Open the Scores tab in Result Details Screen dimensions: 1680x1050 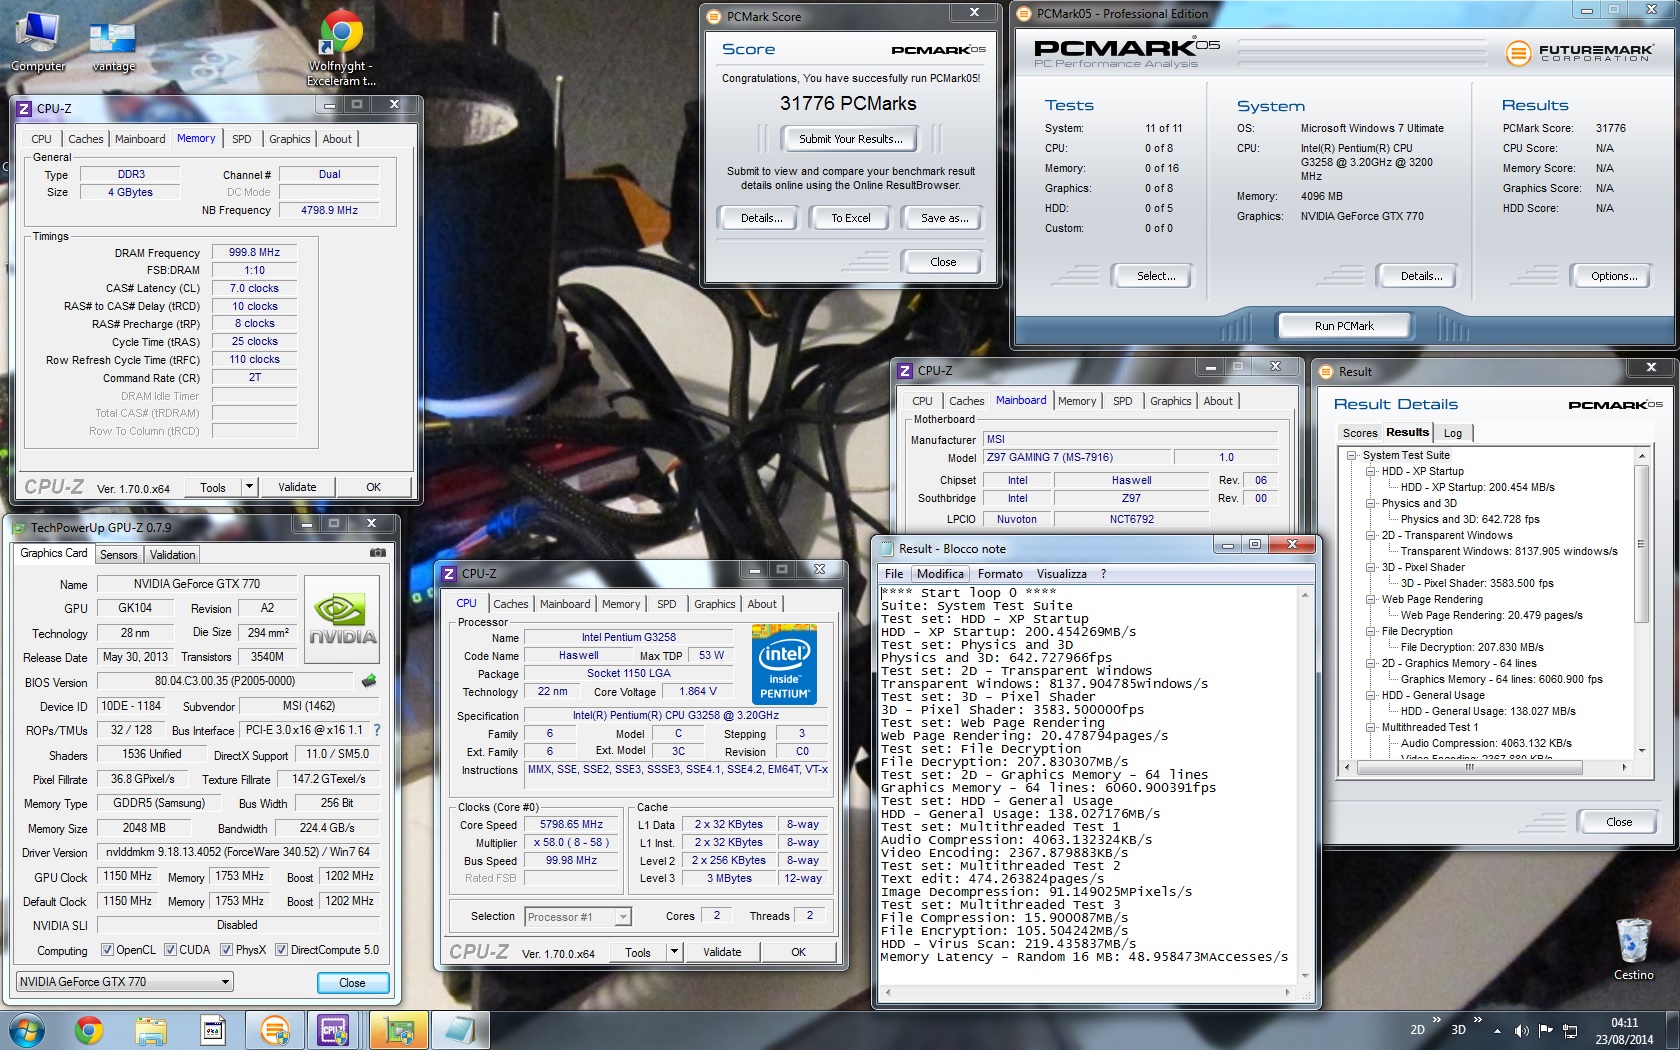click(x=1359, y=433)
